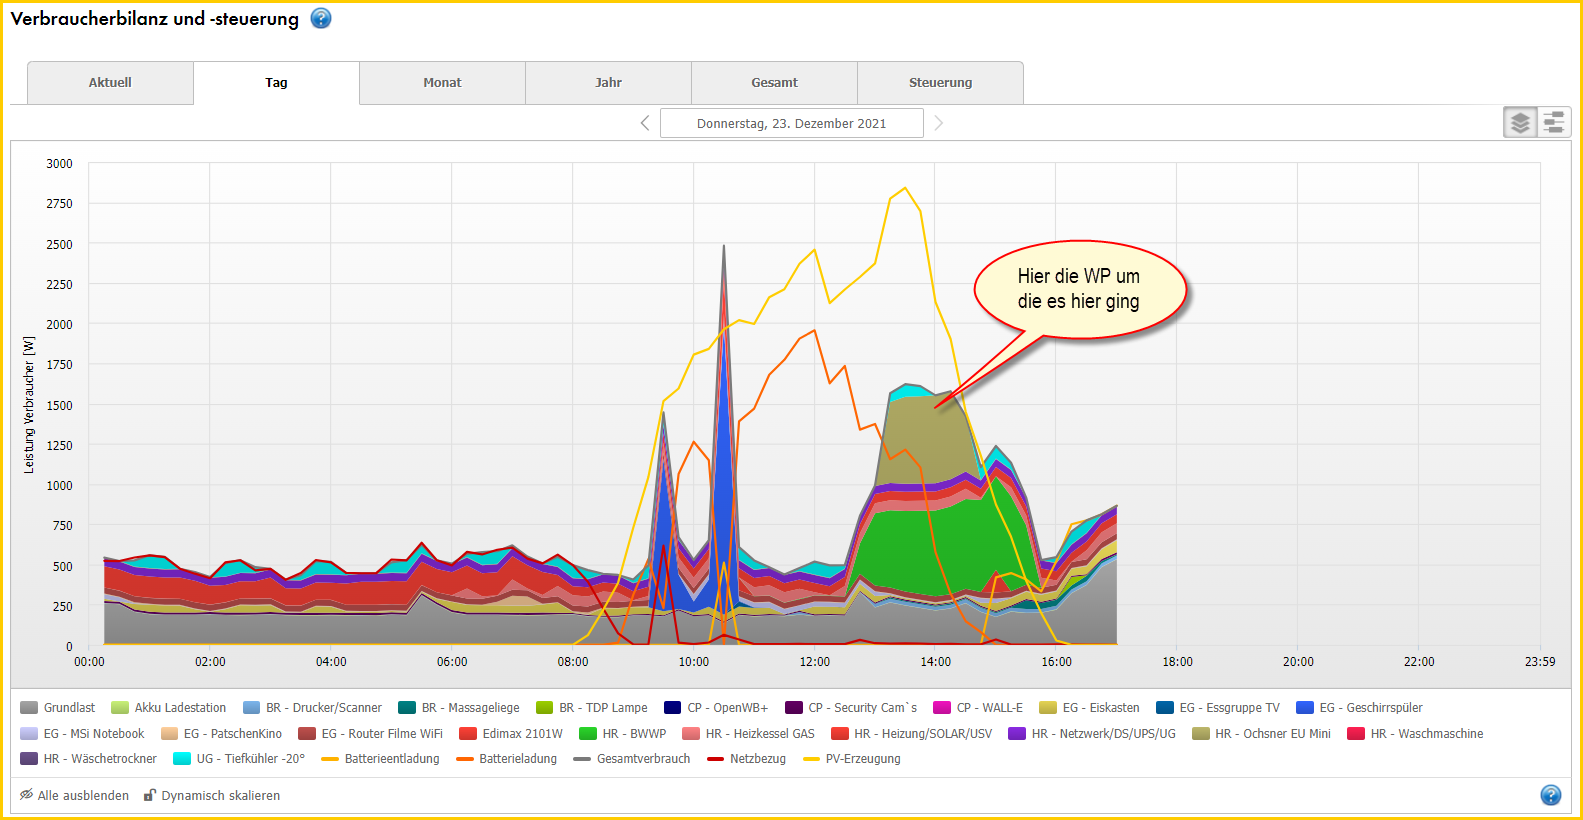Toggle HR - Wäschetrockner legend entry
The width and height of the screenshot is (1583, 820).
pos(89,759)
